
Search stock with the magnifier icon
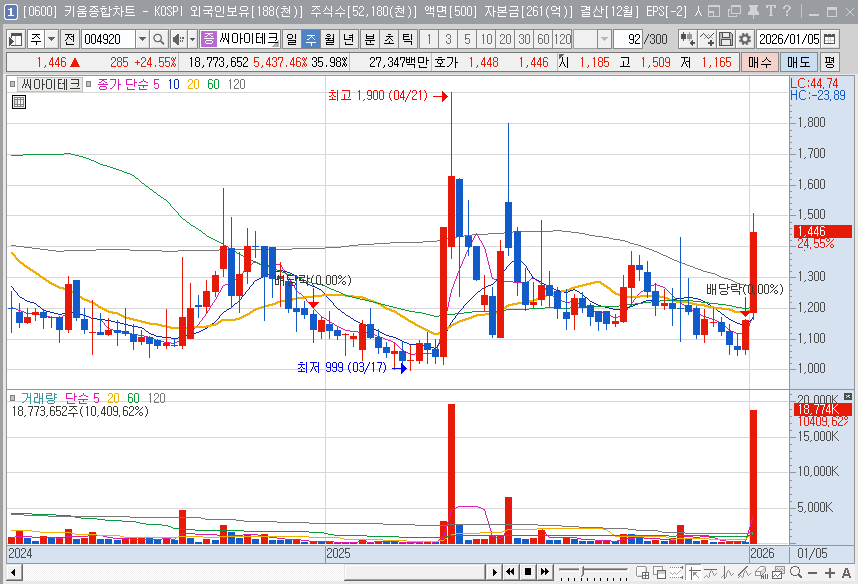point(159,39)
